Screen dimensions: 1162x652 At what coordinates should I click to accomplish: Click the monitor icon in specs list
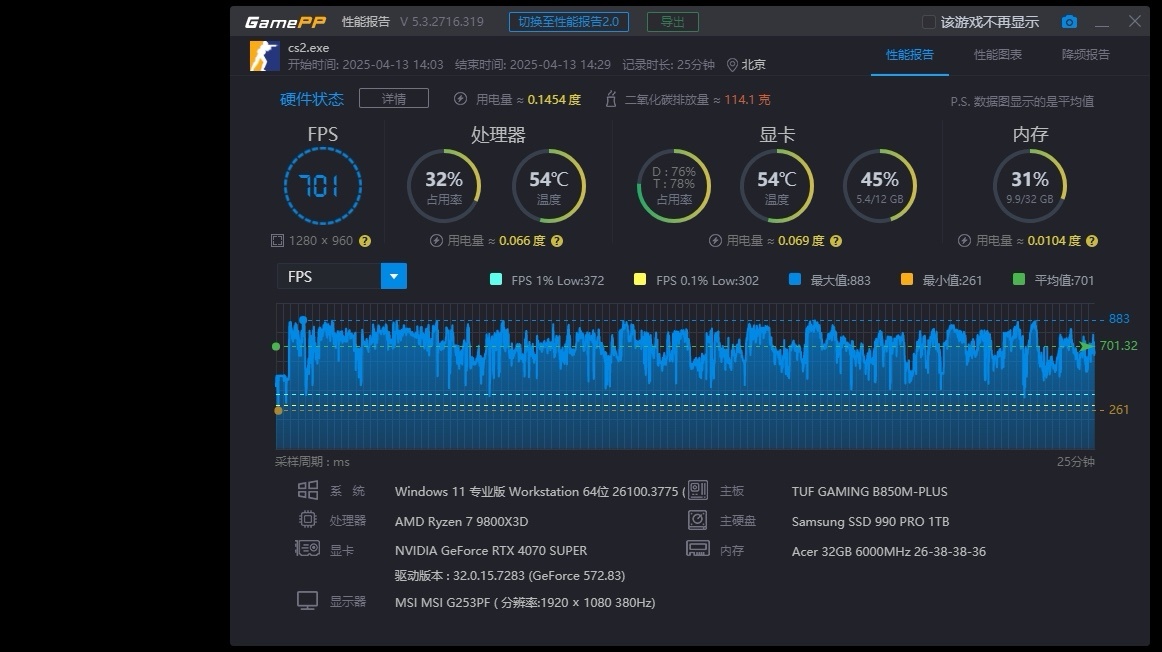[x=308, y=601]
